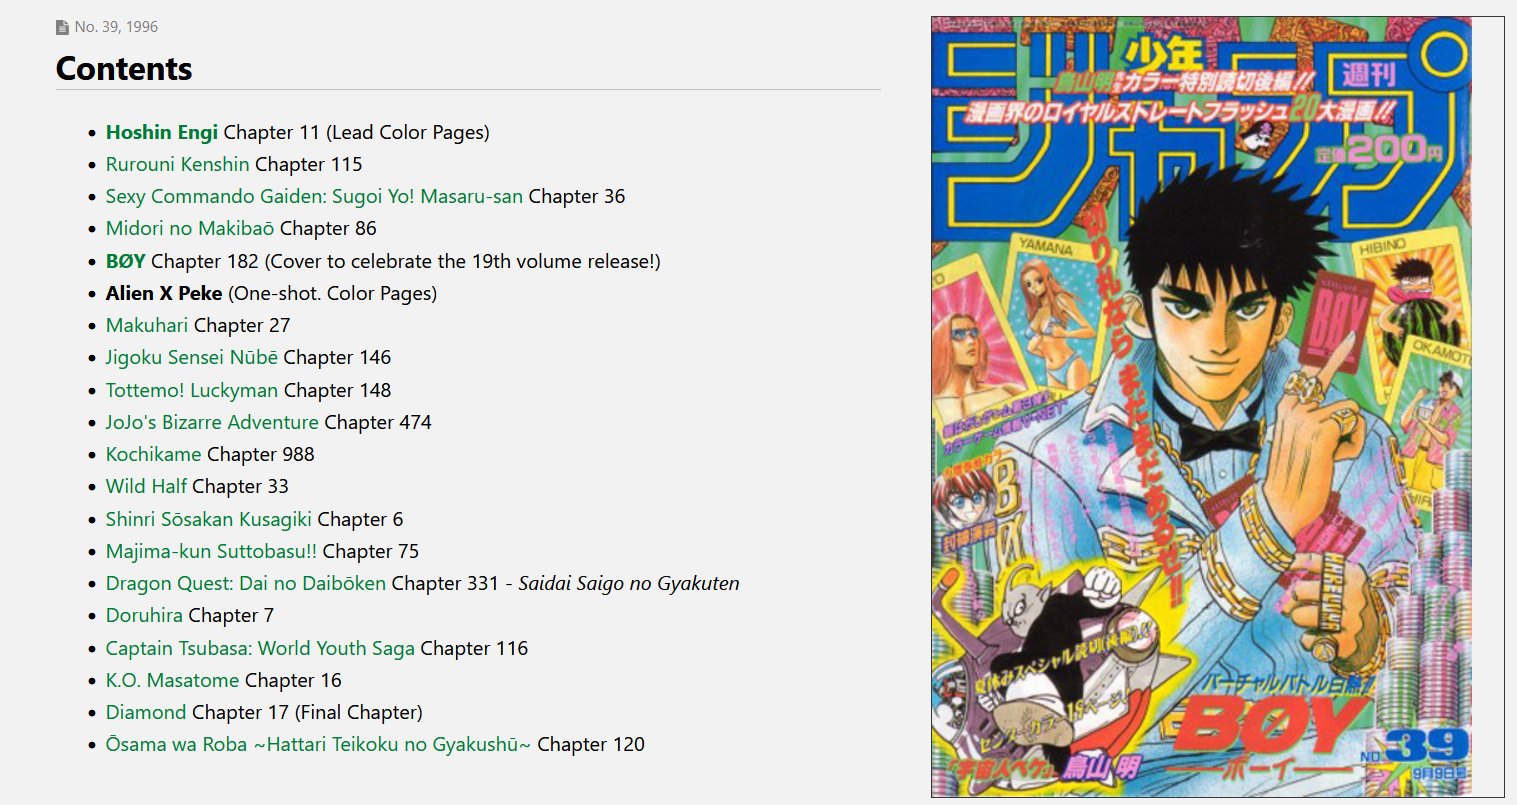This screenshot has height=805, width=1517.
Task: Open the Rurouni Kenshin link
Action: point(178,164)
